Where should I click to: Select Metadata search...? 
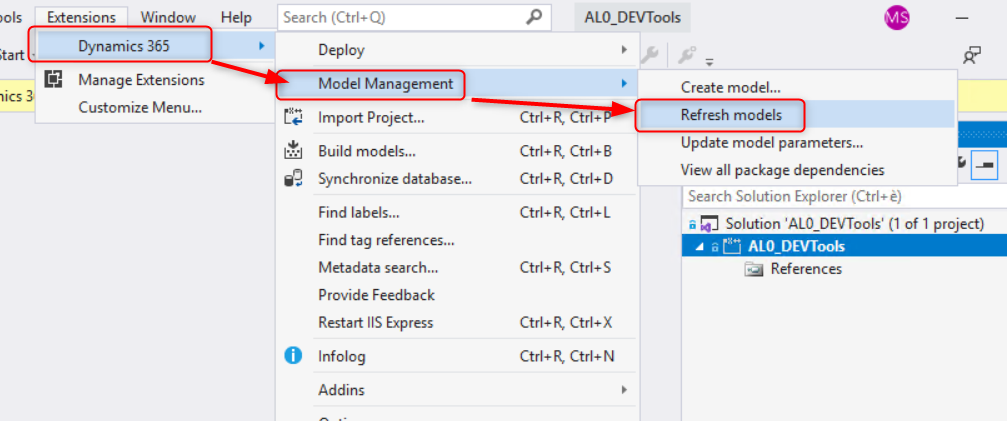tap(457, 268)
